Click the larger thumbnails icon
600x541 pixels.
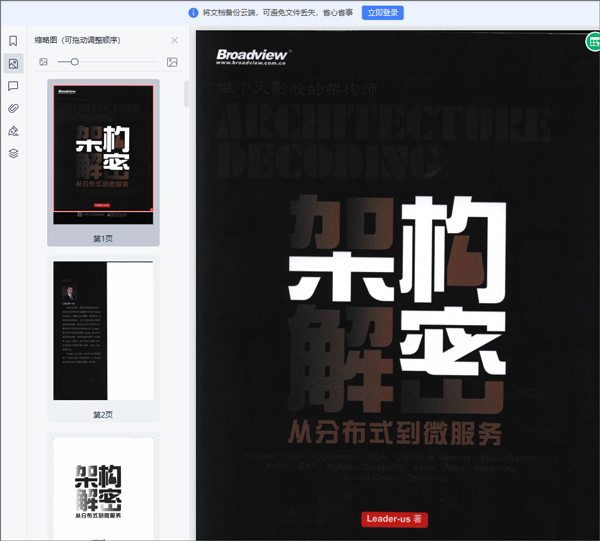click(172, 62)
